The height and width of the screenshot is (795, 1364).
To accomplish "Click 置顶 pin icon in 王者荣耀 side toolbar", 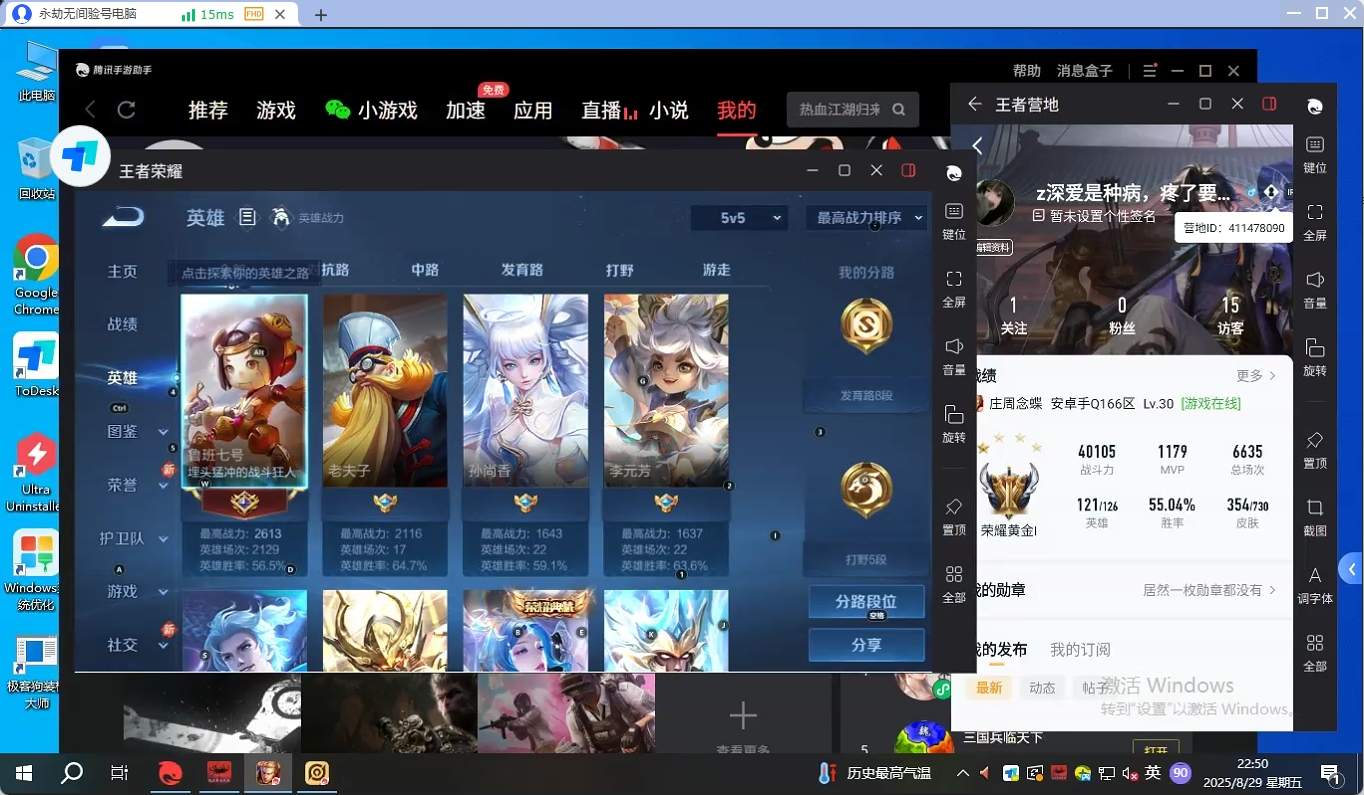I will pyautogui.click(x=954, y=507).
